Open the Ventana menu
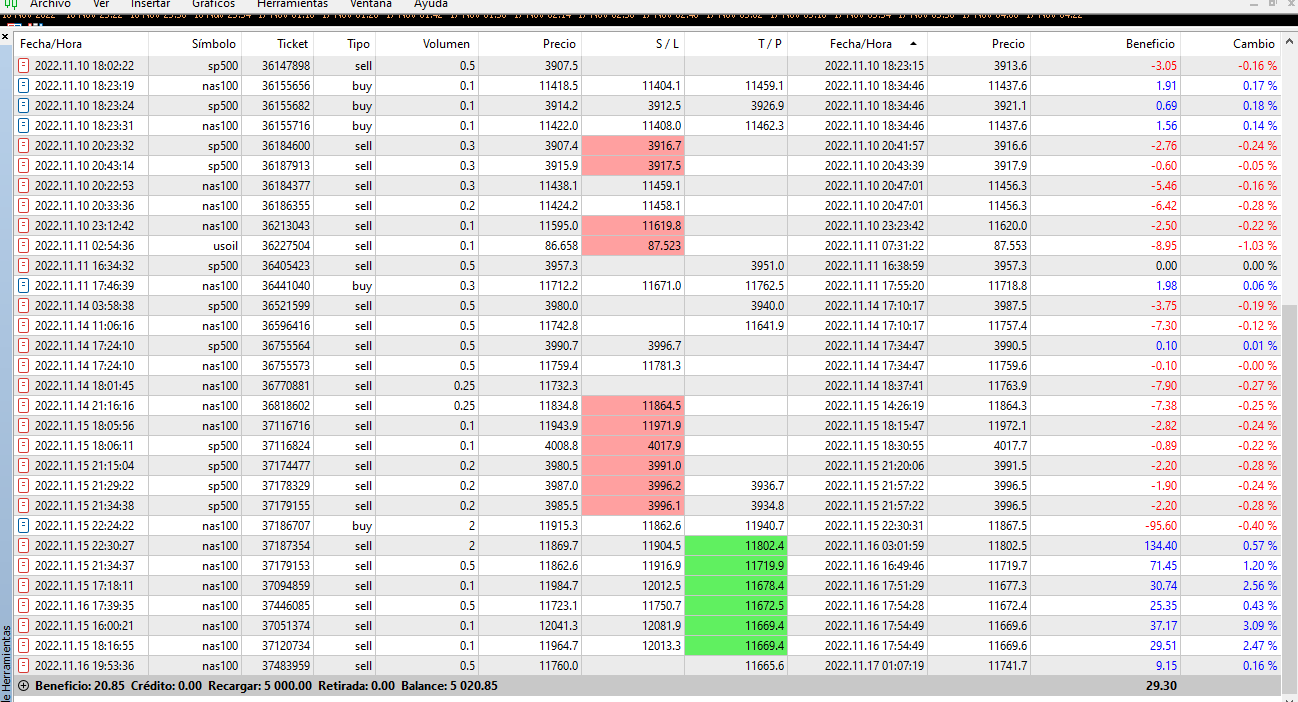Screen dimensions: 1298x702 coord(371,4)
